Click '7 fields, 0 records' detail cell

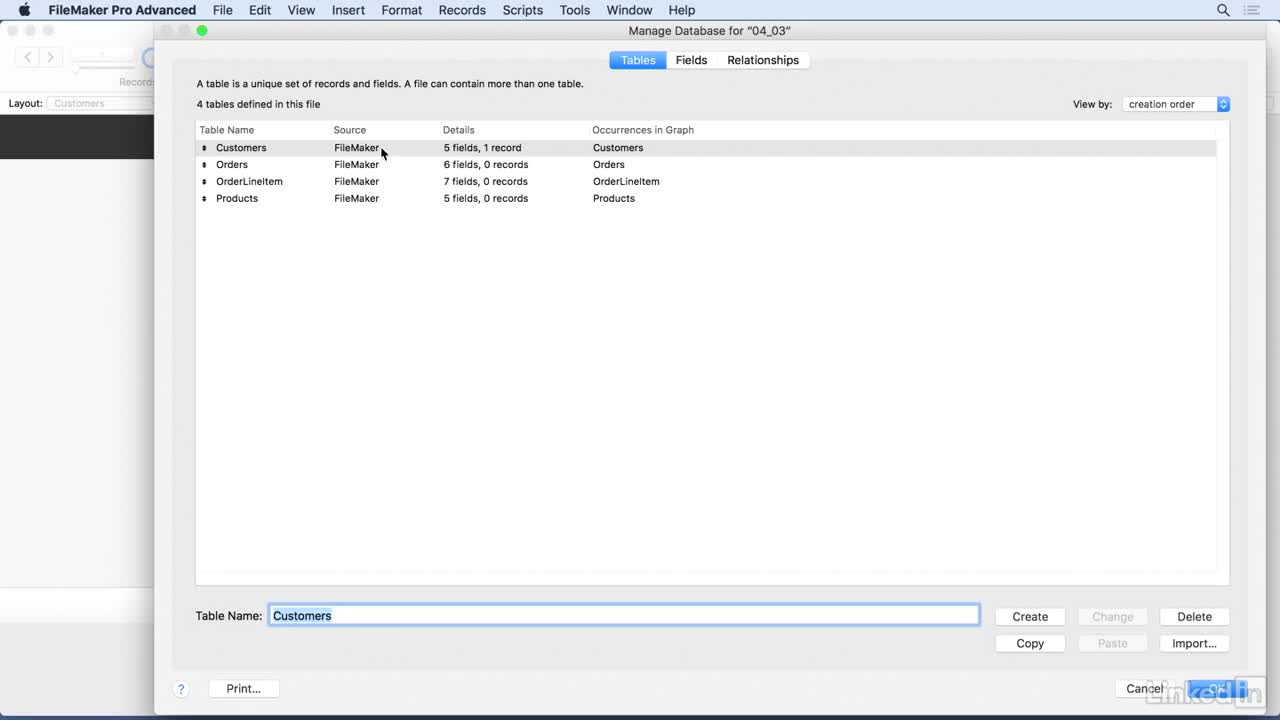coord(486,182)
